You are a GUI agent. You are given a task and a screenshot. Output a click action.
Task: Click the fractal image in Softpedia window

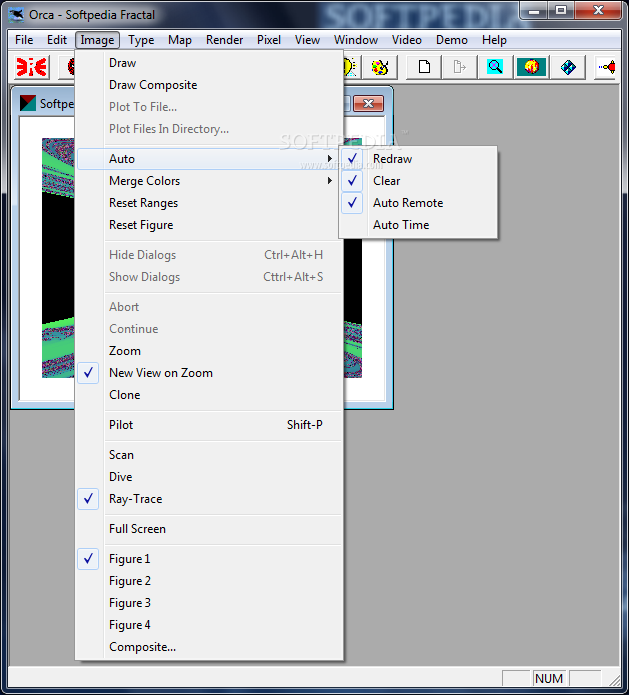(x=58, y=258)
